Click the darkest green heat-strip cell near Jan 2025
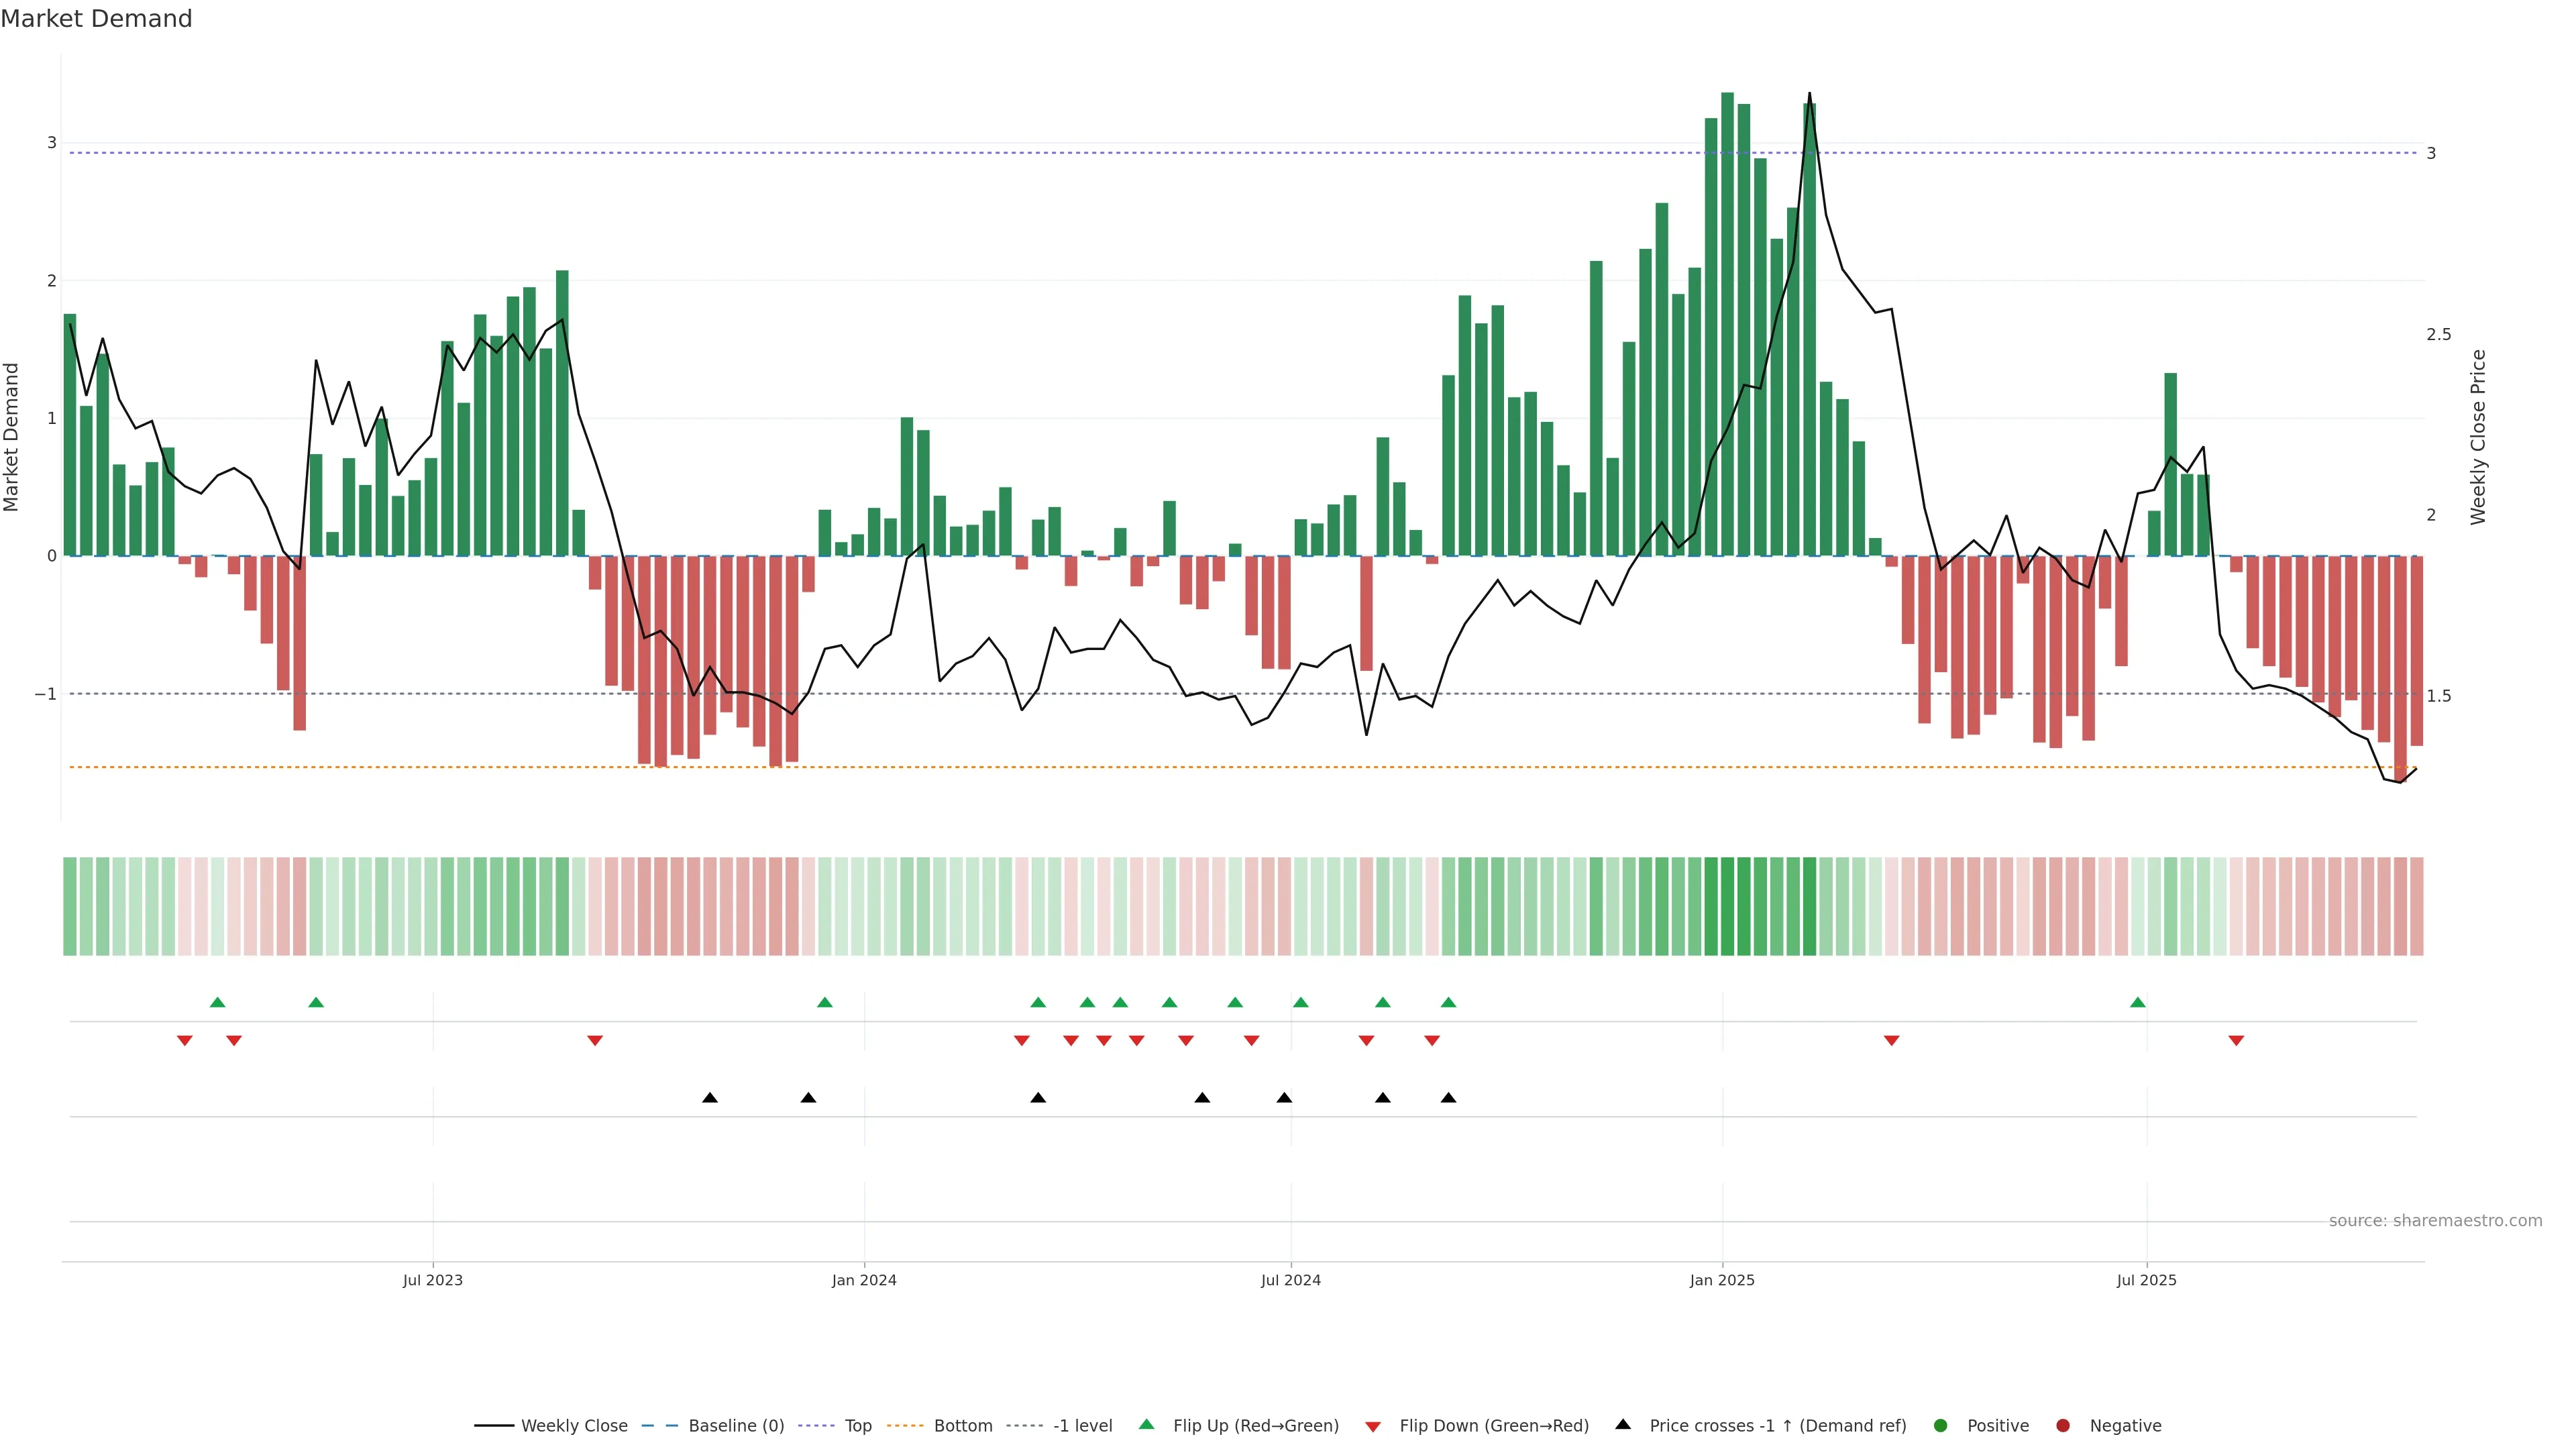Image resolution: width=2576 pixels, height=1449 pixels. [x=1727, y=906]
